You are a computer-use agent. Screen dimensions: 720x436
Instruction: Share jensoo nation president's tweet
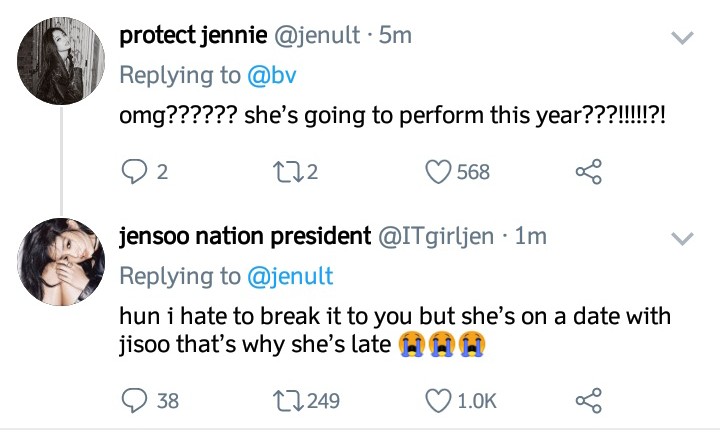click(586, 401)
